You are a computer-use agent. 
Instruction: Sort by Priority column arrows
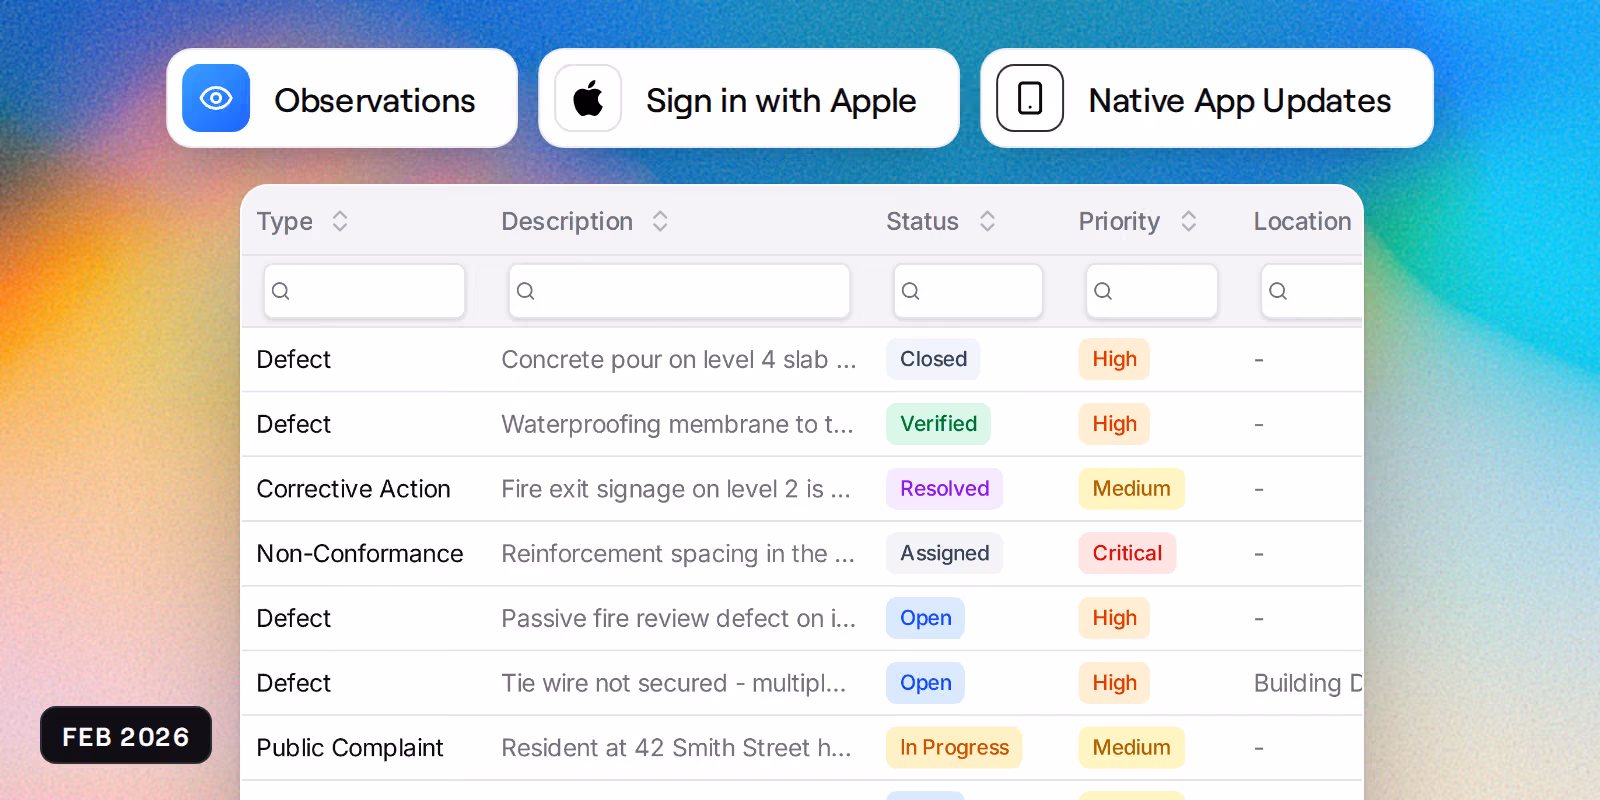pos(1189,221)
